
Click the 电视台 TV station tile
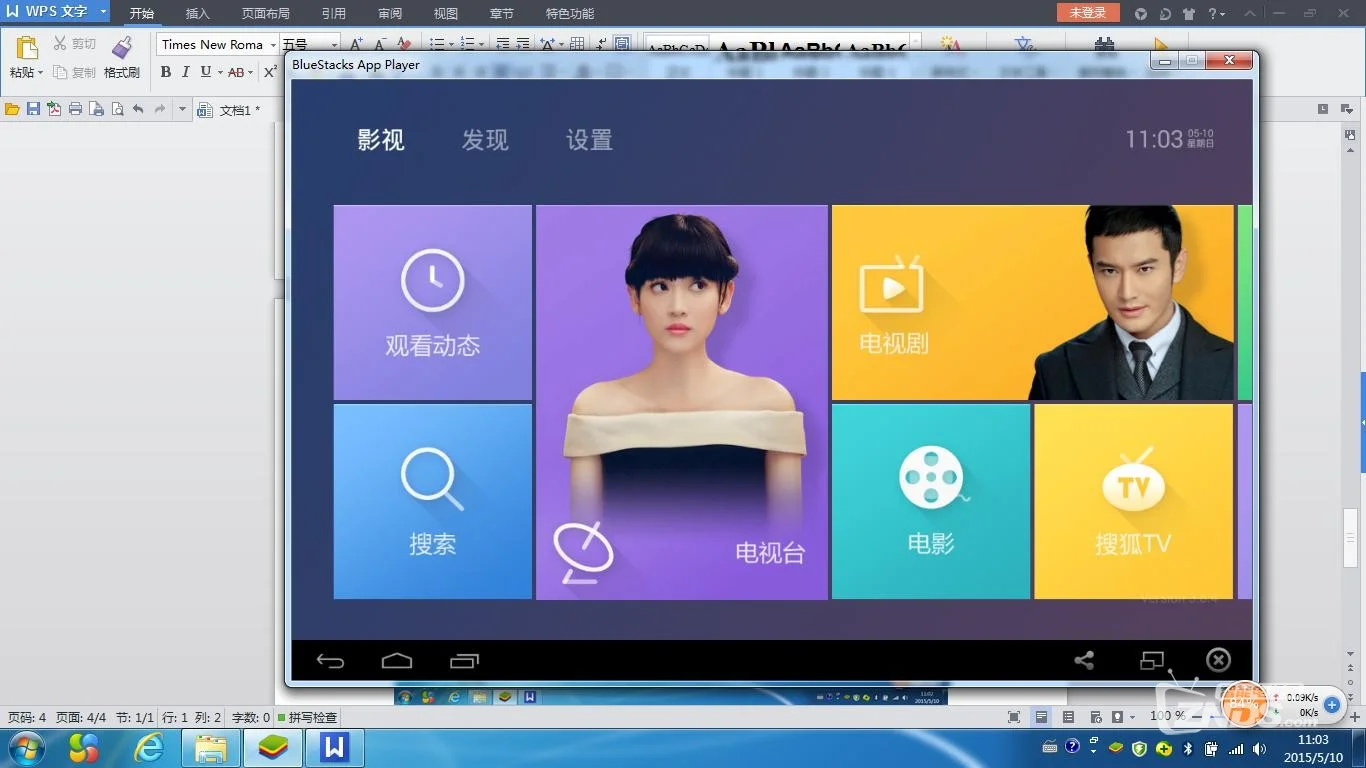tap(681, 402)
